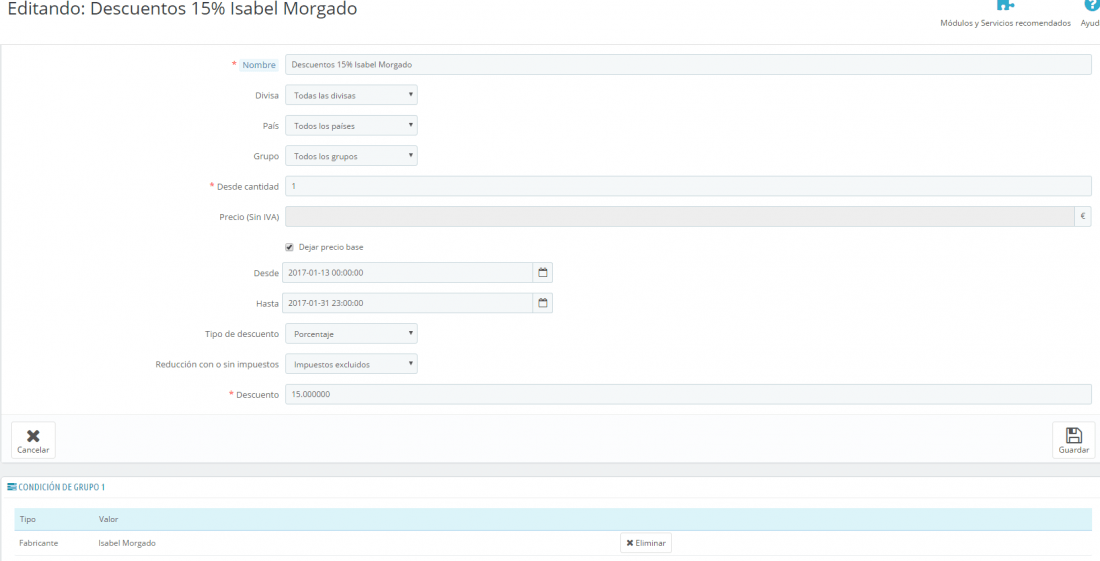Image resolution: width=1100 pixels, height=561 pixels.
Task: Click the Hasta date field
Action: [407, 303]
